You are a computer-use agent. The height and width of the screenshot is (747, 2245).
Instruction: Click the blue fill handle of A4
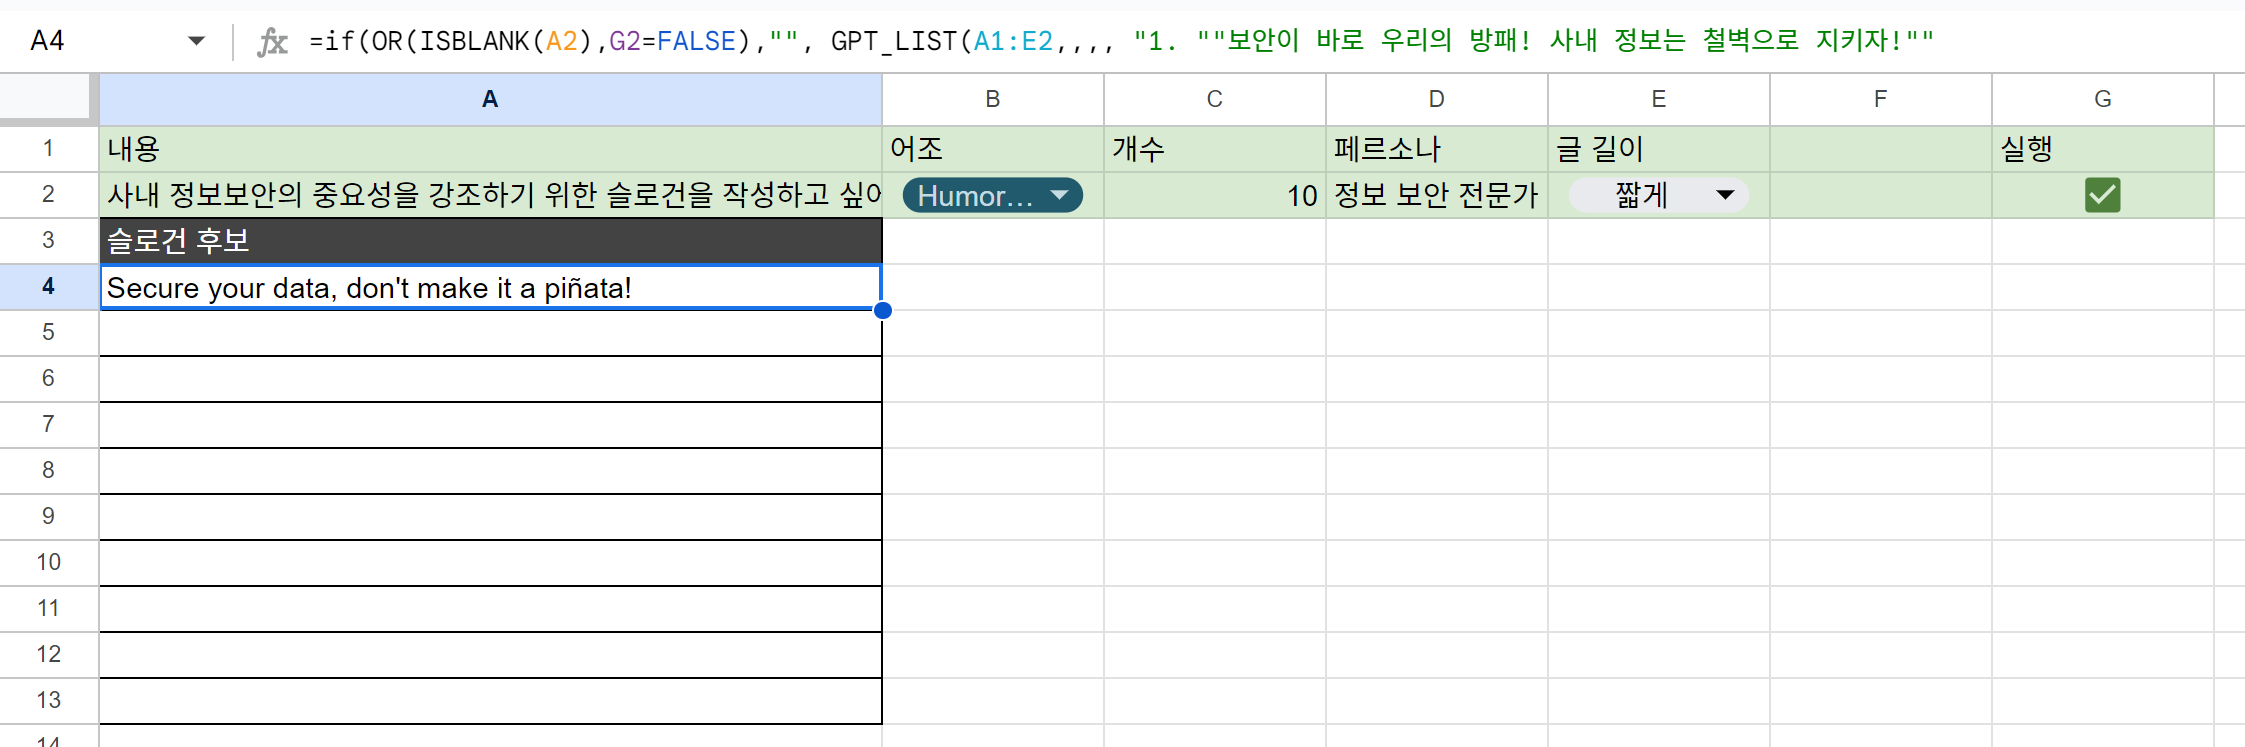coord(882,310)
